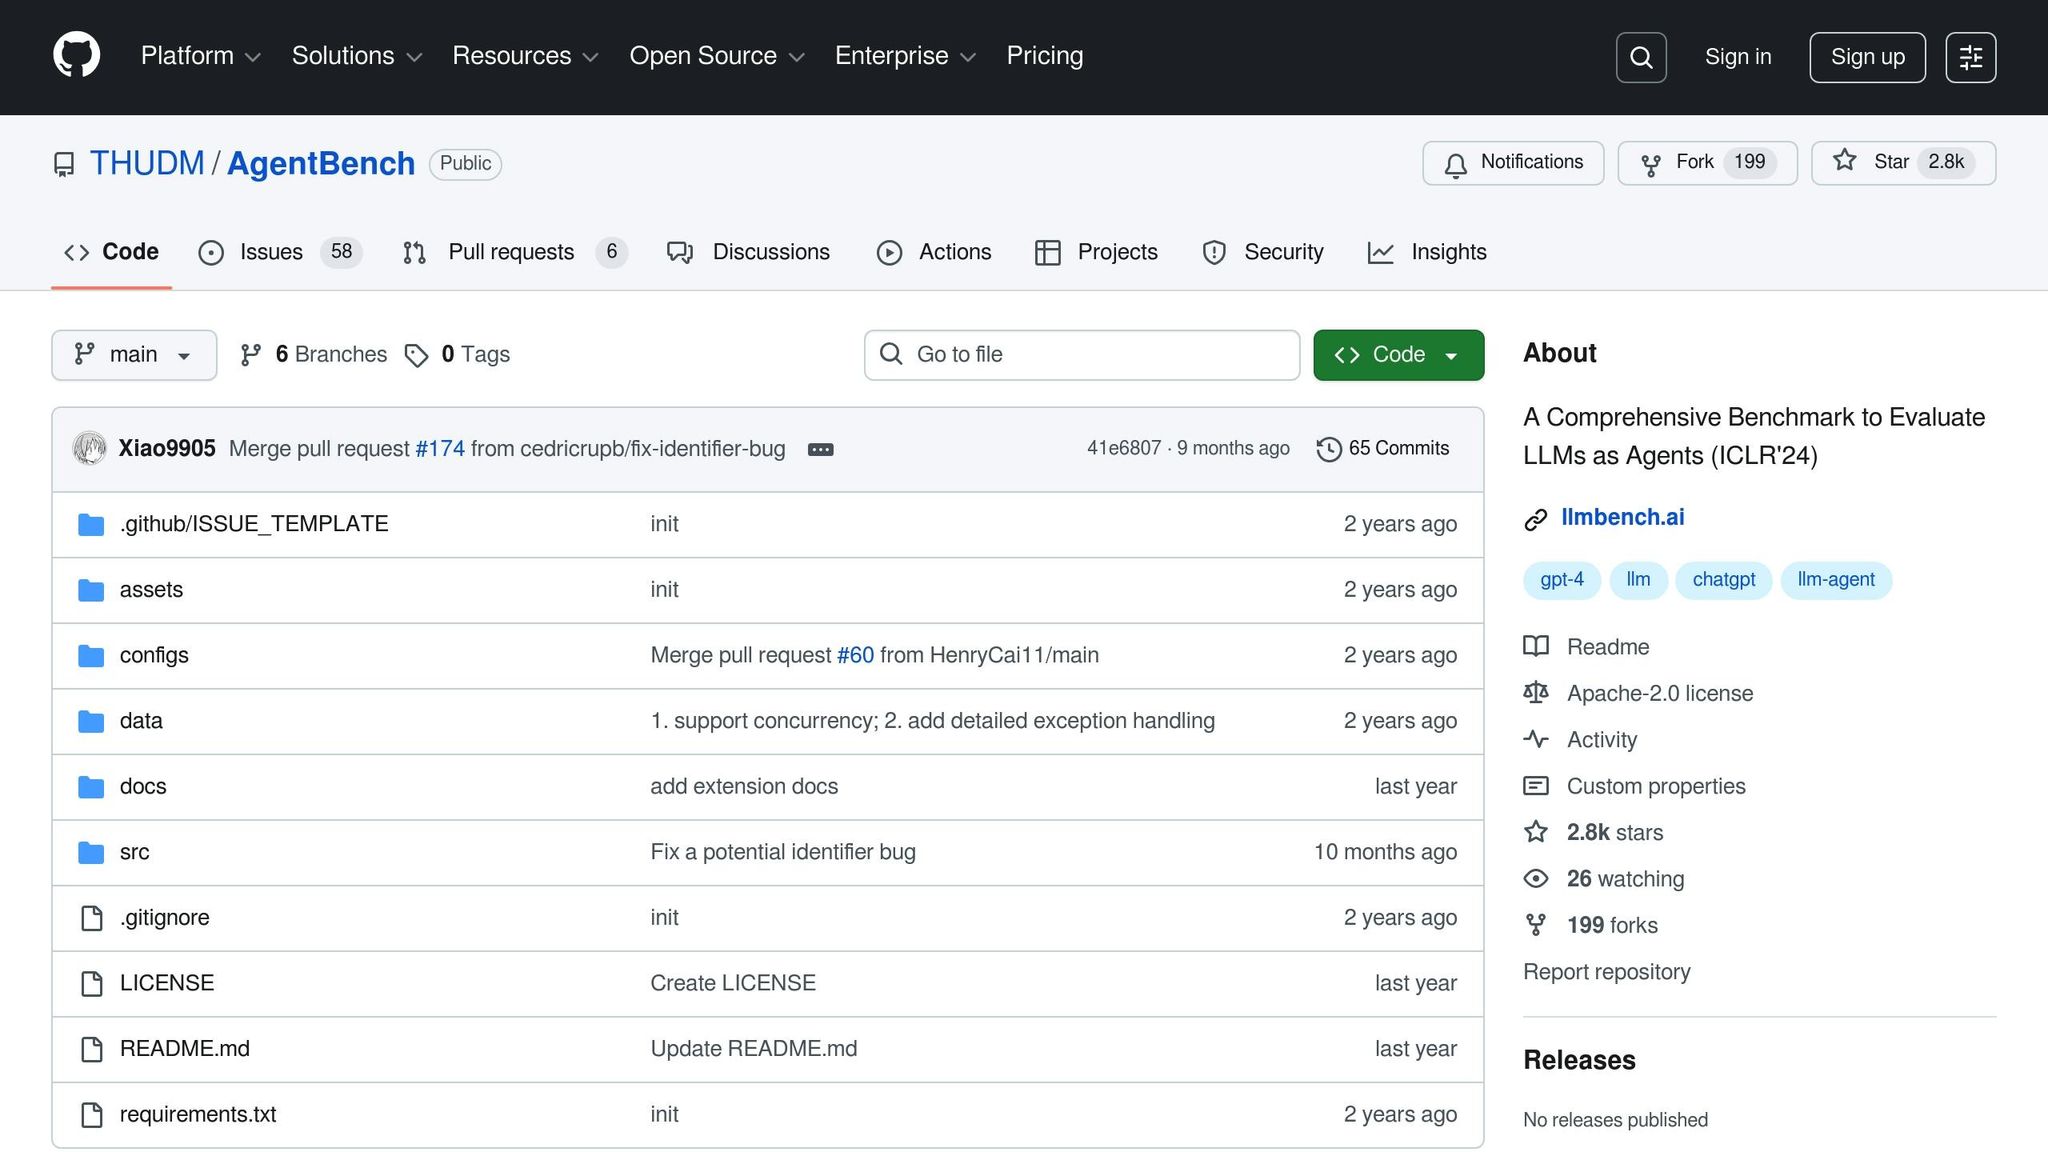Click the Sign up button
This screenshot has height=1152, width=2048.
click(1866, 57)
